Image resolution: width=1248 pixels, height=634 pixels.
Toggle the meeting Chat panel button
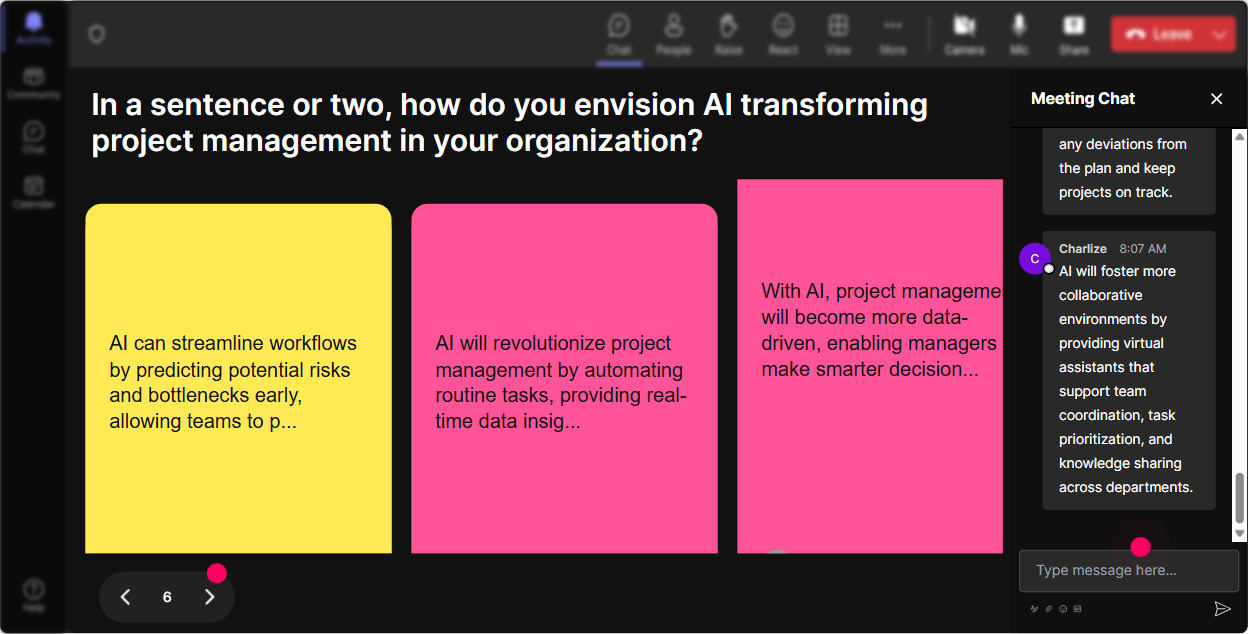tap(619, 33)
